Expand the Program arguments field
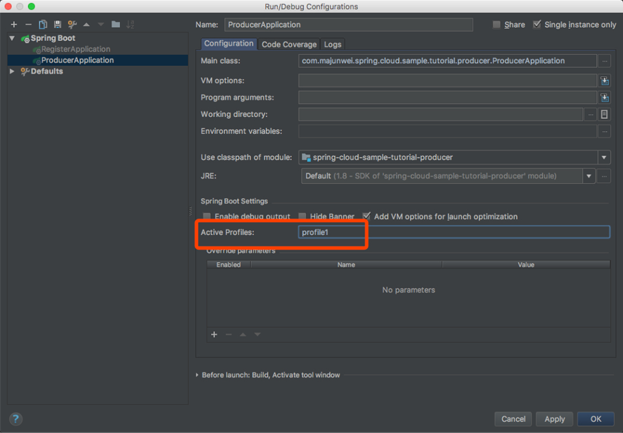 604,98
